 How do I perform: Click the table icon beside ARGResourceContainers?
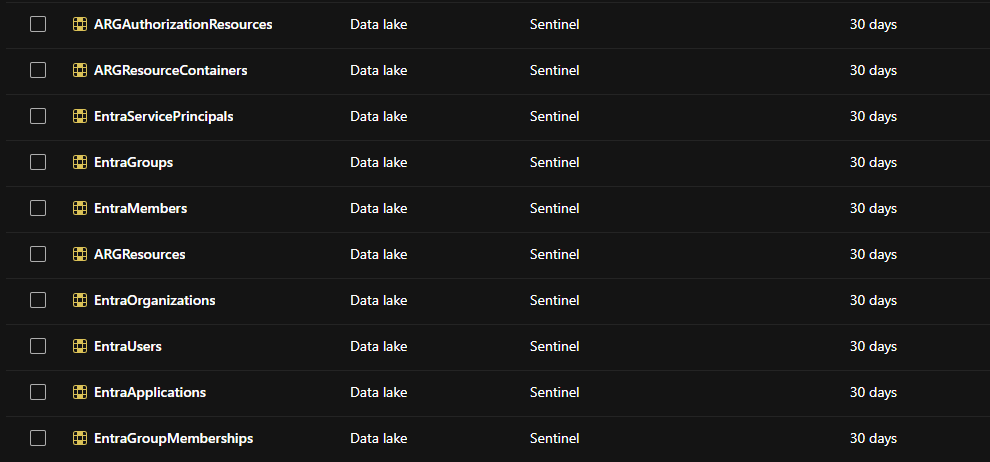[80, 71]
